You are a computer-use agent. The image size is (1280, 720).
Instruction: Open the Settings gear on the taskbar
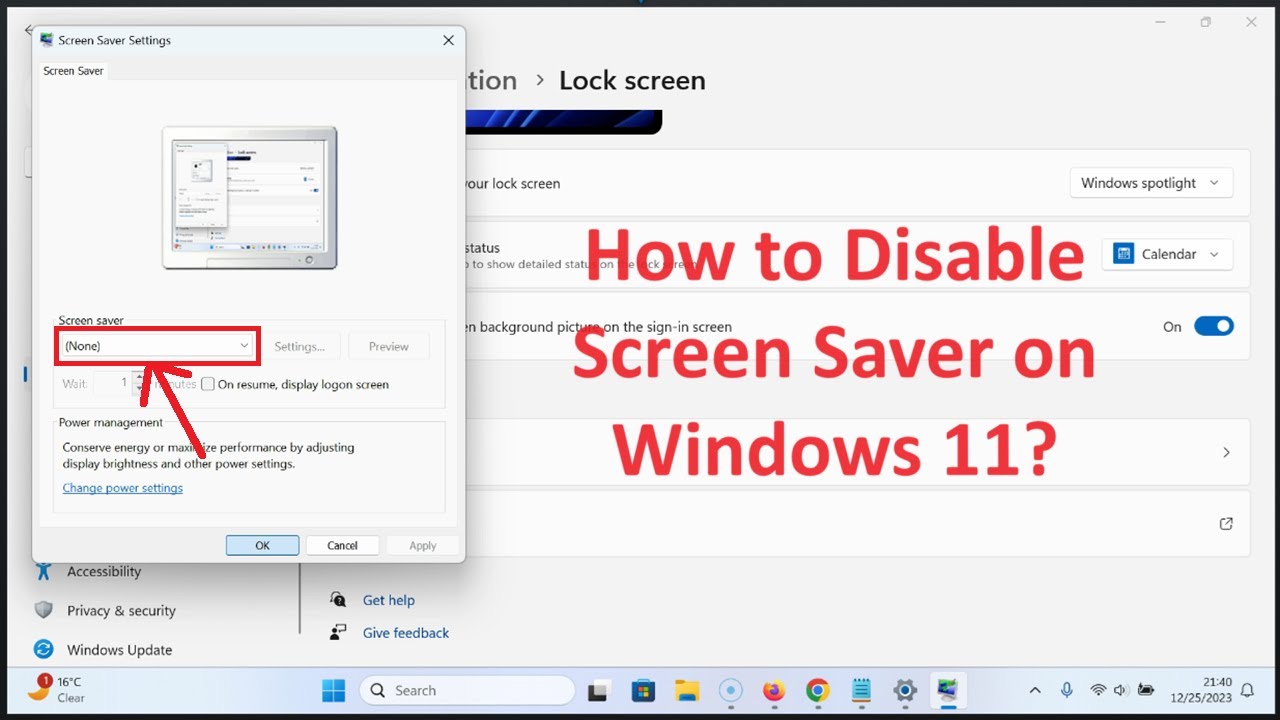point(905,690)
